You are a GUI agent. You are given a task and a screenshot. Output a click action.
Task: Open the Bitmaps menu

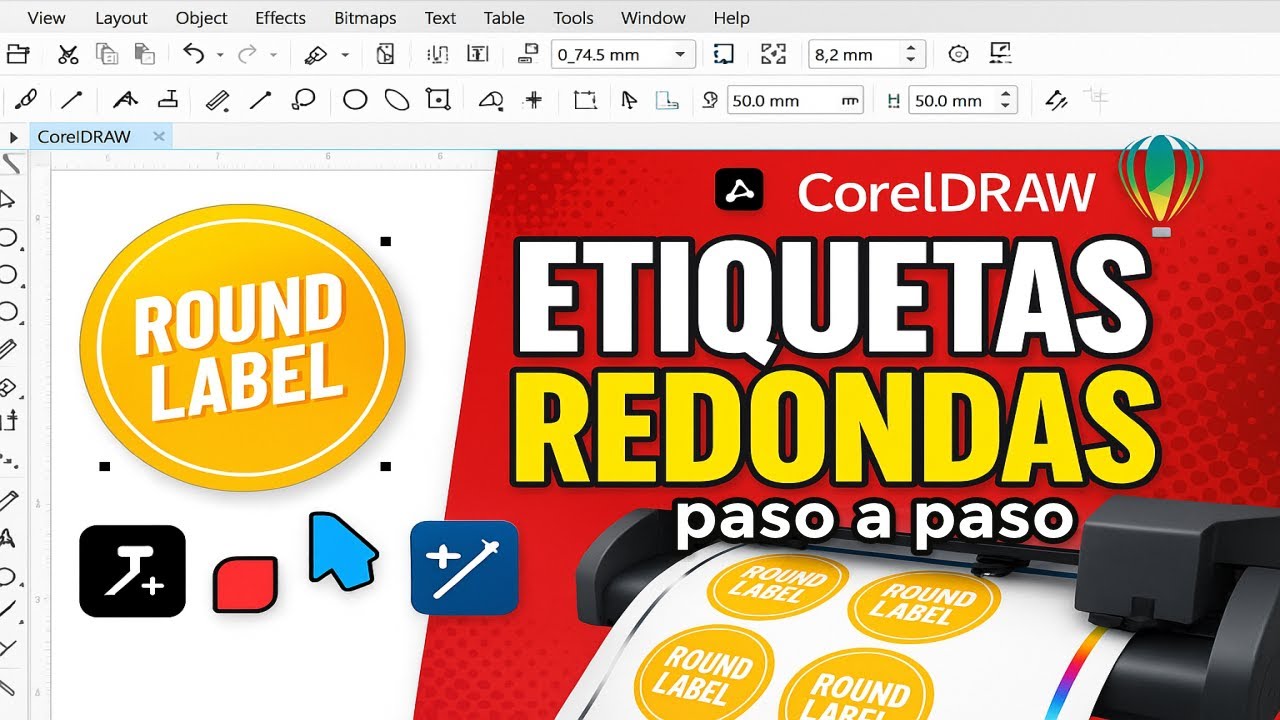point(364,18)
